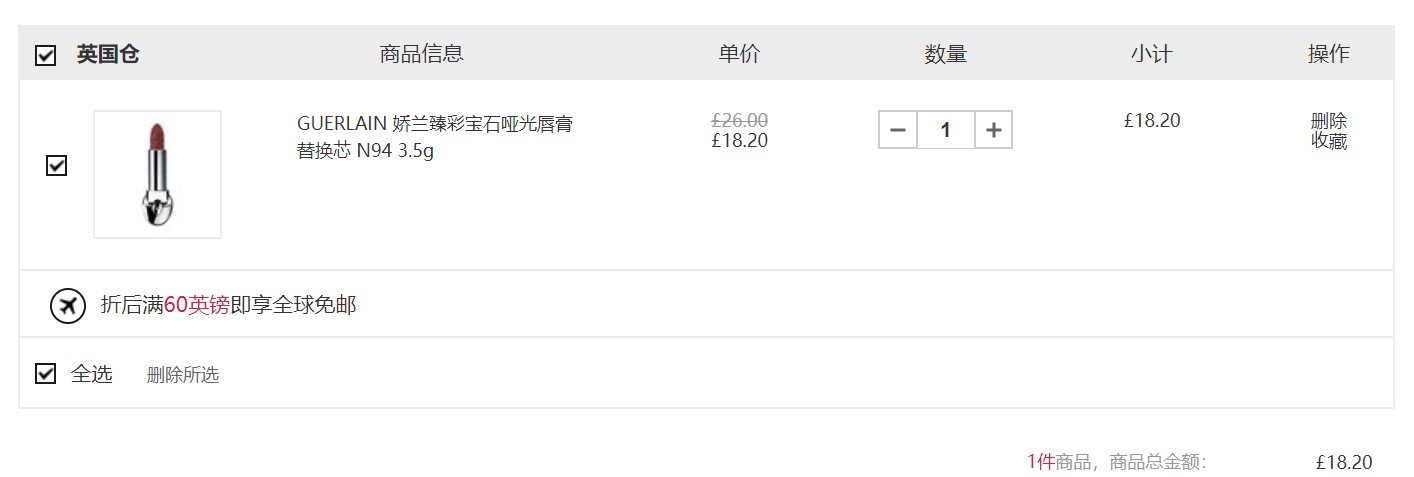Screen dimensions: 1414x477
Task: Click the 折后满60英镑即享全球免邮 promotion text
Action: click(229, 305)
